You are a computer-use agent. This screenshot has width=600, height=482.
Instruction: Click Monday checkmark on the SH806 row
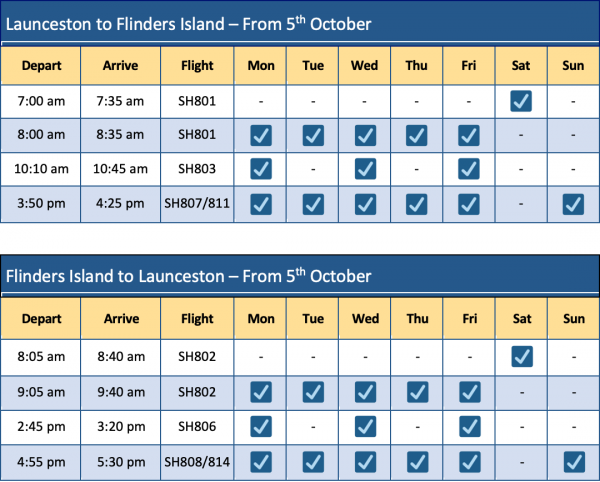click(x=261, y=424)
